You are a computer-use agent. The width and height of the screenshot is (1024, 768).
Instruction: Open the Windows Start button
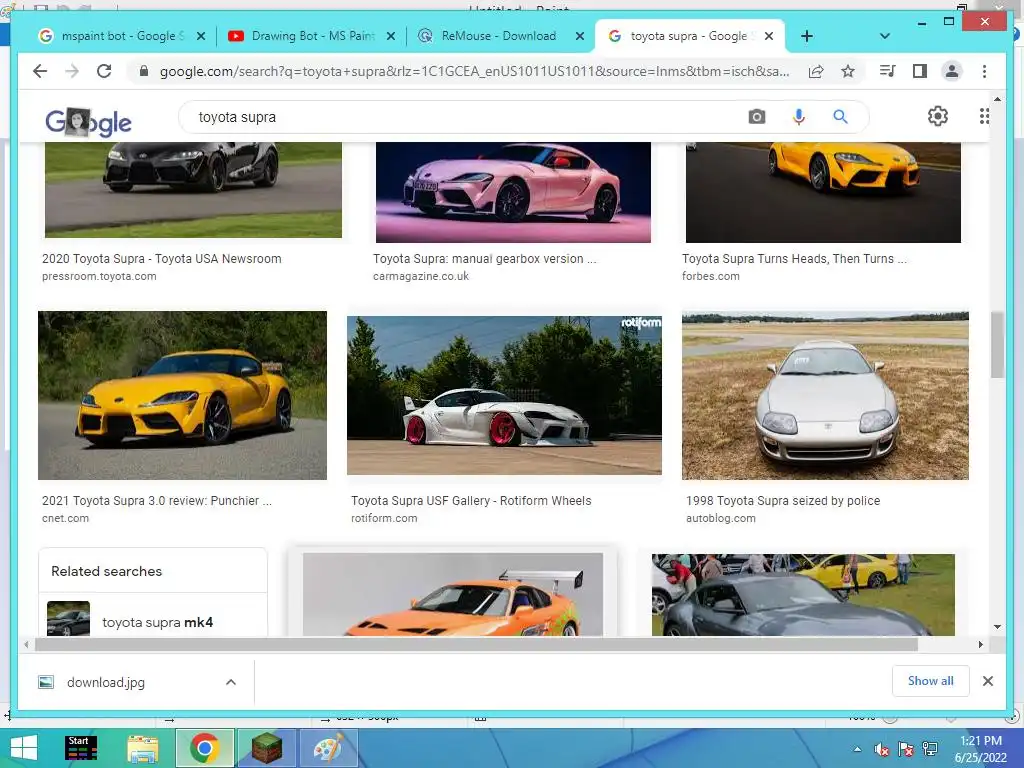point(24,748)
